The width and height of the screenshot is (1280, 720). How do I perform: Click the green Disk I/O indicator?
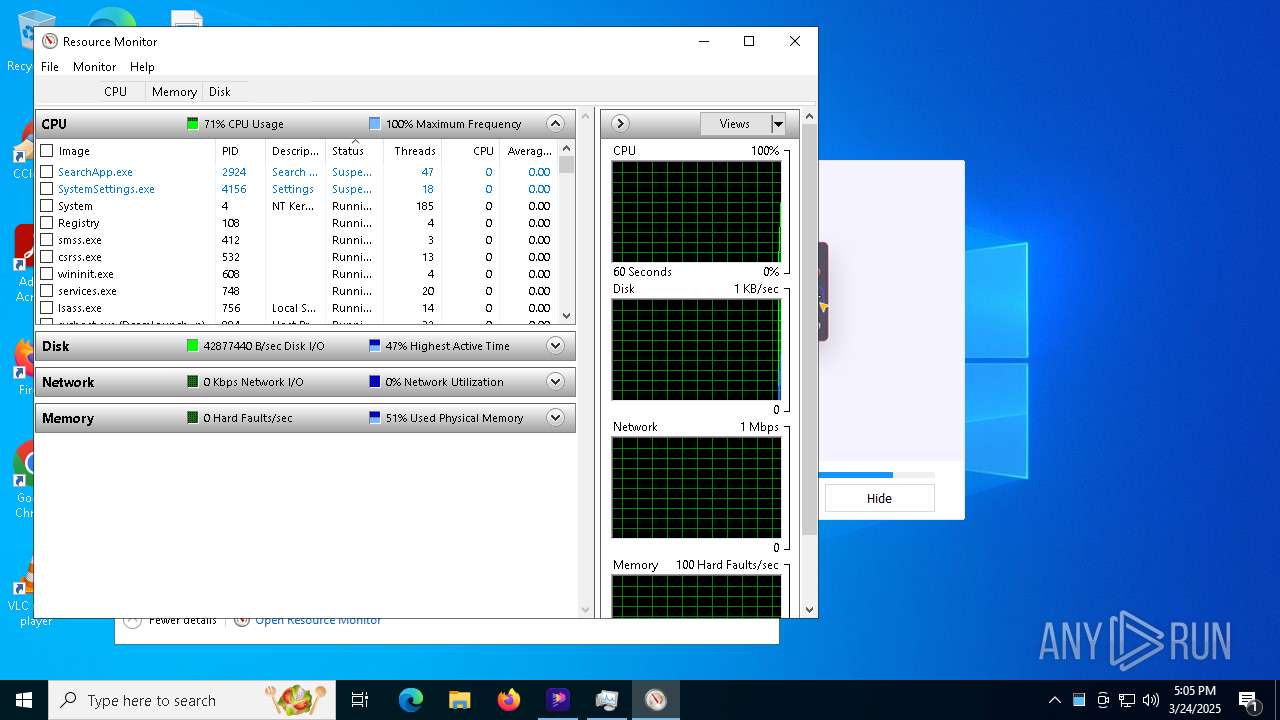[193, 346]
